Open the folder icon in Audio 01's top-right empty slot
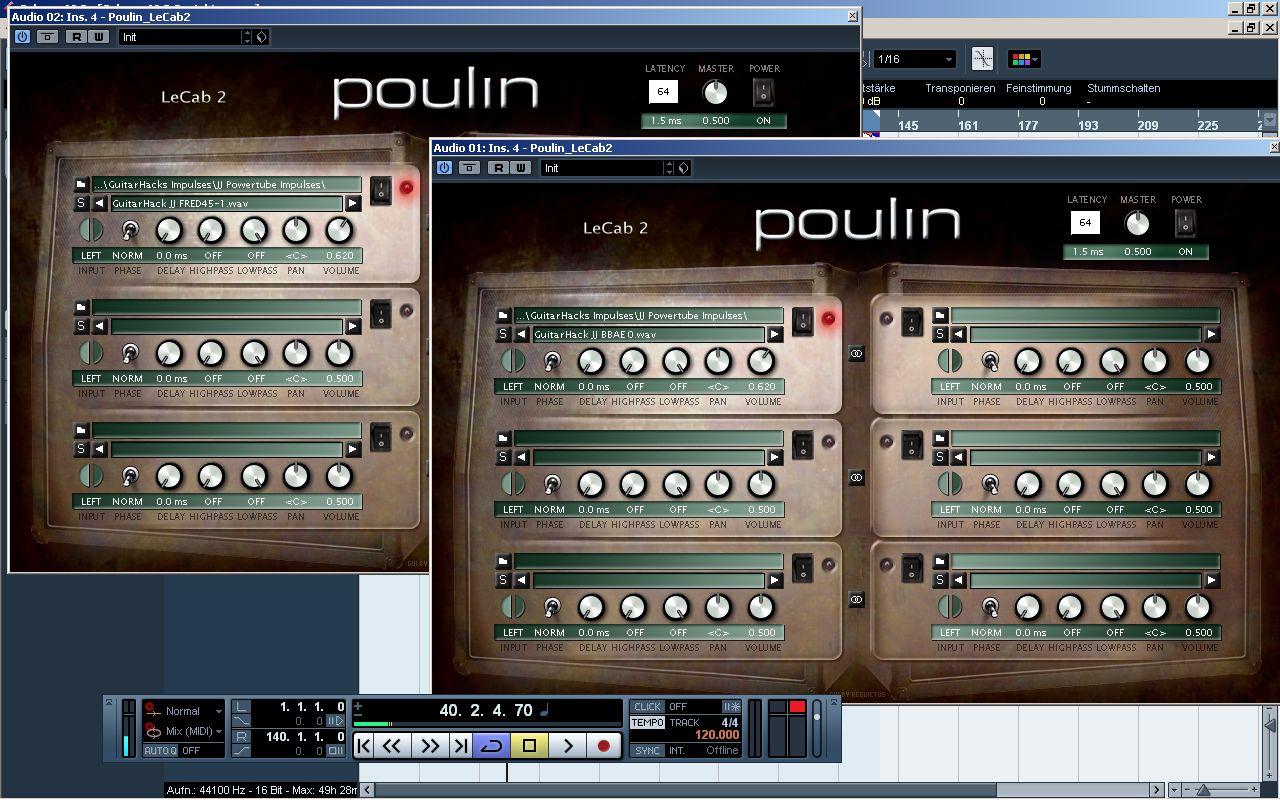This screenshot has height=800, width=1280. pyautogui.click(x=940, y=316)
